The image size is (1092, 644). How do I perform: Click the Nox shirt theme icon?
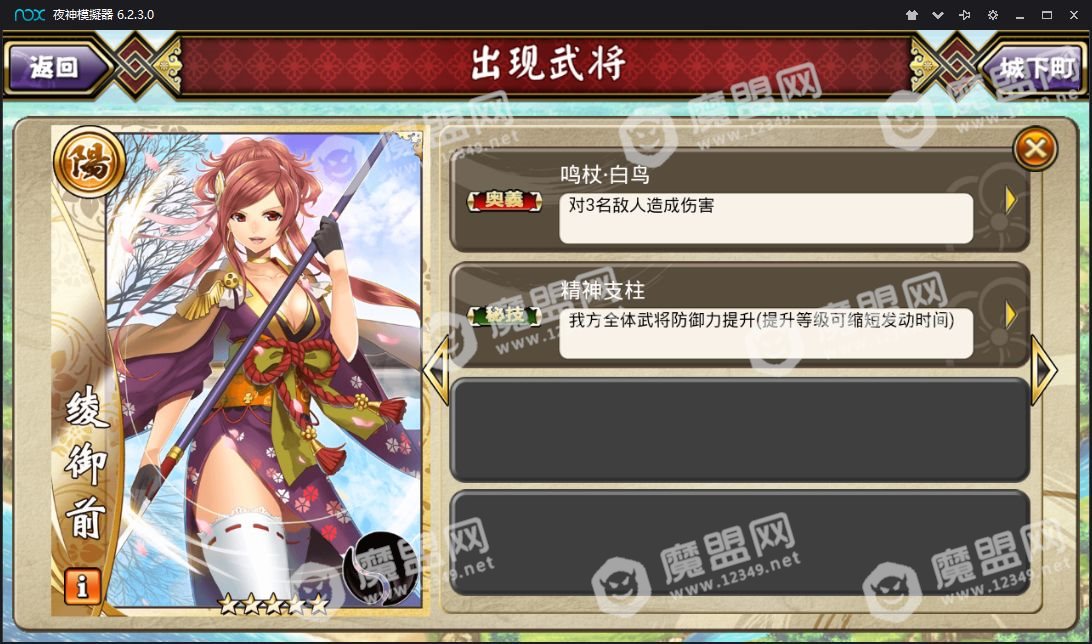pos(912,15)
